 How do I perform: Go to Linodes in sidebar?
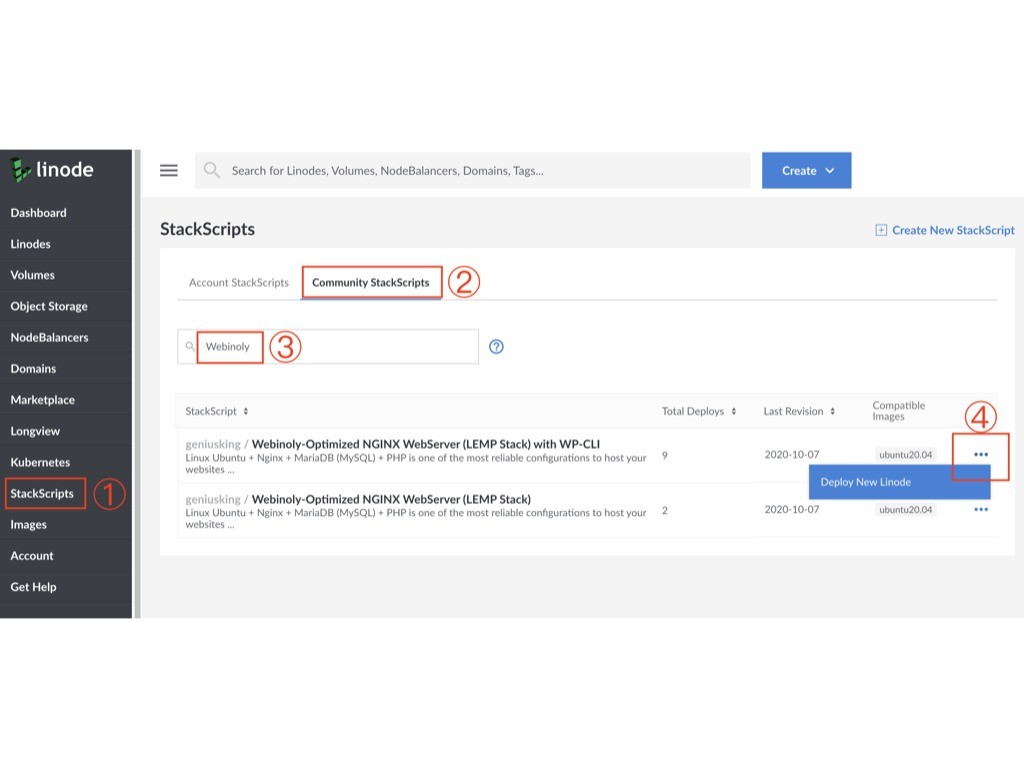(x=30, y=244)
